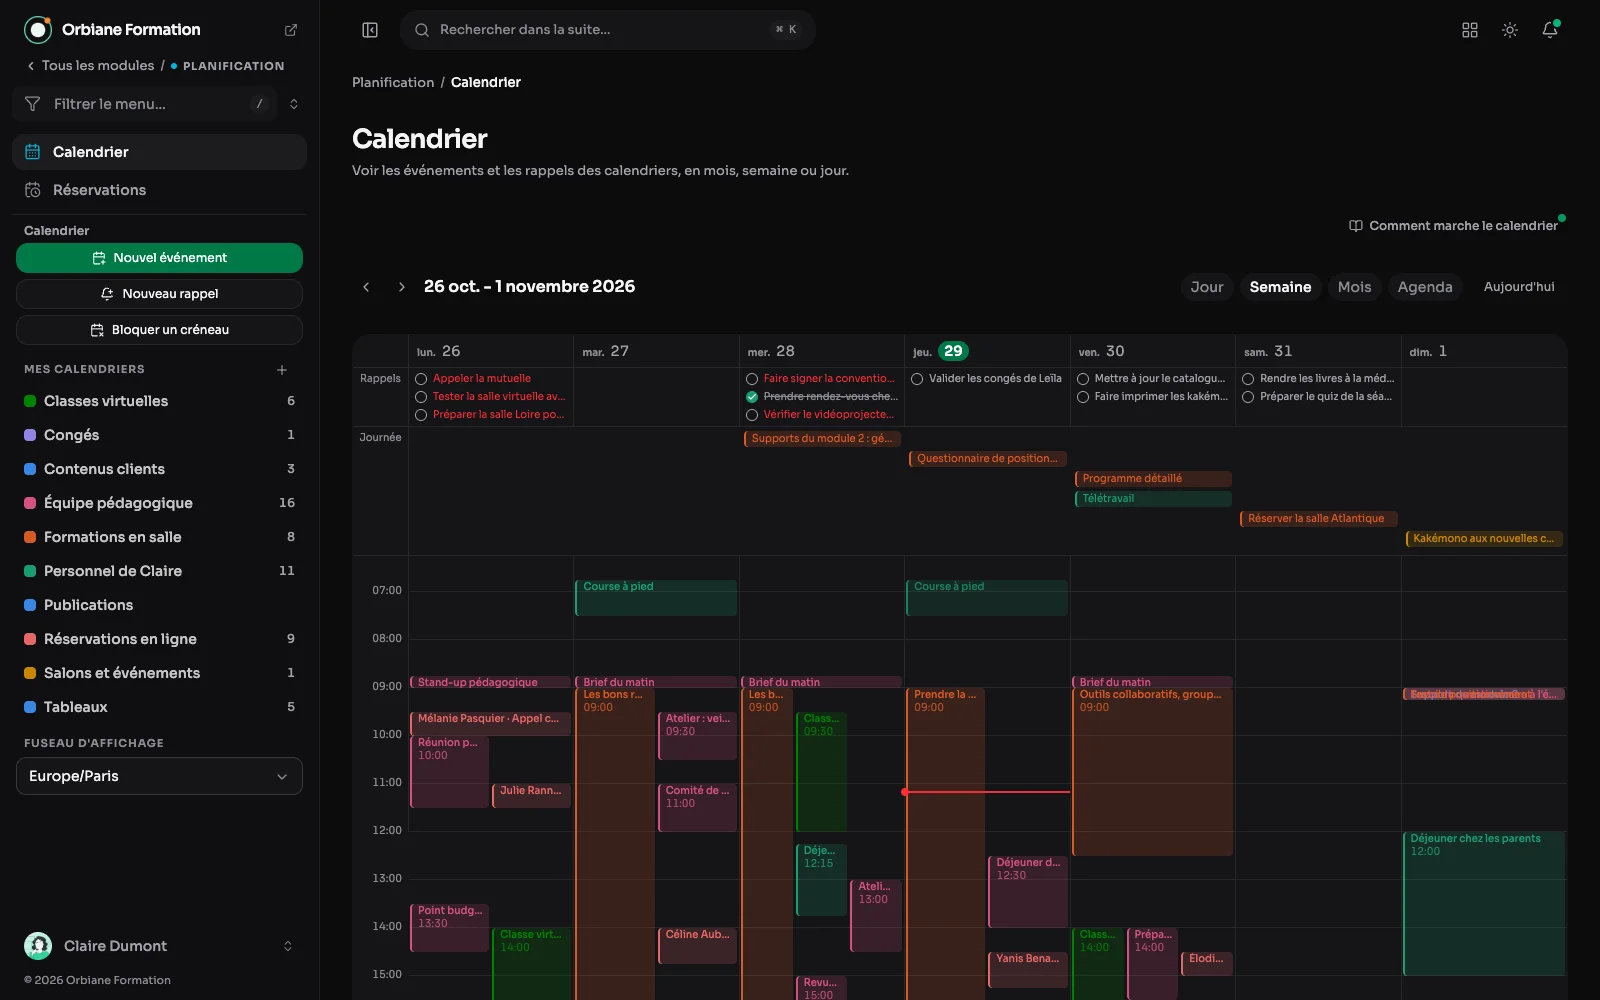Select Équipe pédagogique calendar

coord(118,503)
